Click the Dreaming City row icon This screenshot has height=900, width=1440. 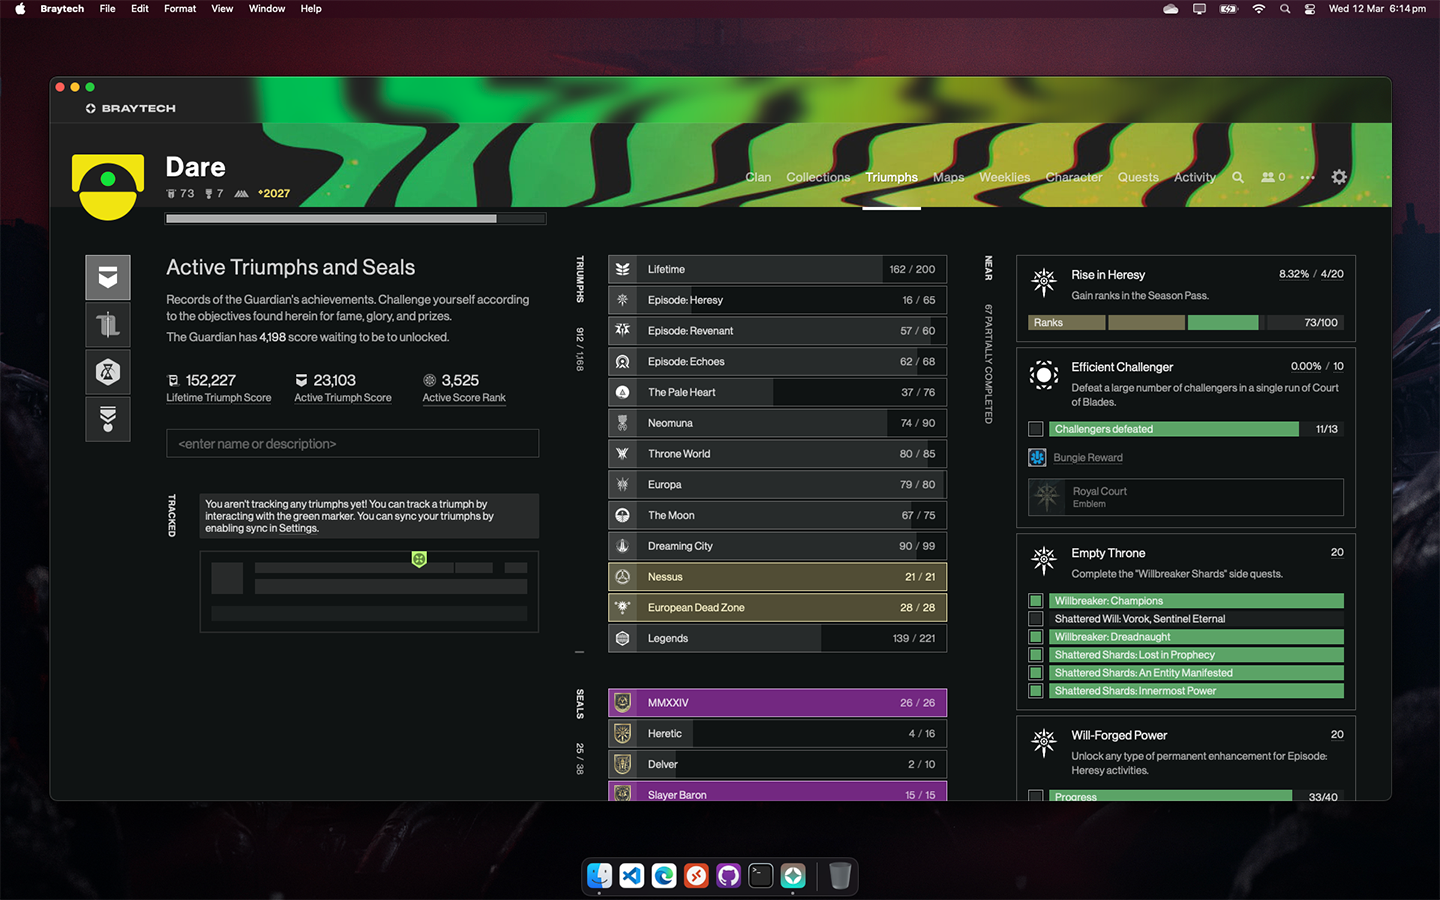click(x=623, y=546)
